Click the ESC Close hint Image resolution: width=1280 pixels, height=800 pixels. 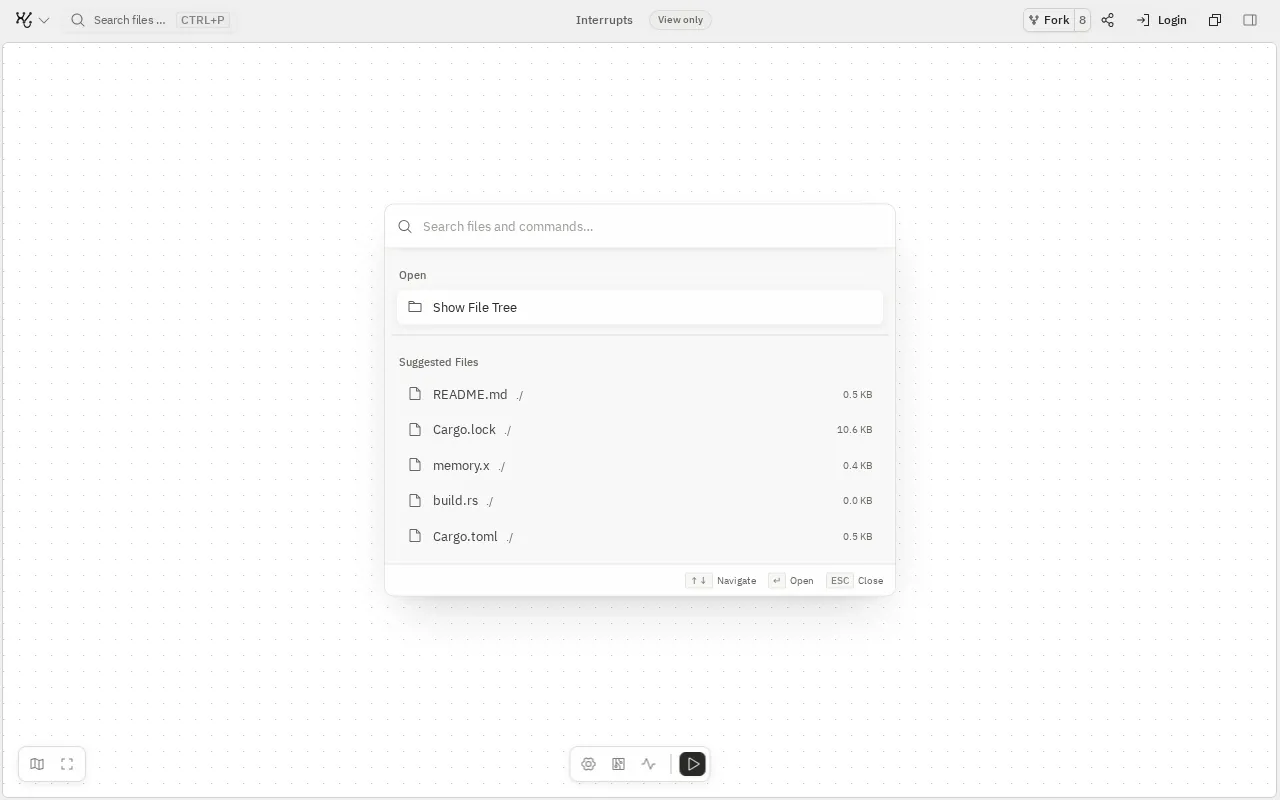click(x=855, y=581)
